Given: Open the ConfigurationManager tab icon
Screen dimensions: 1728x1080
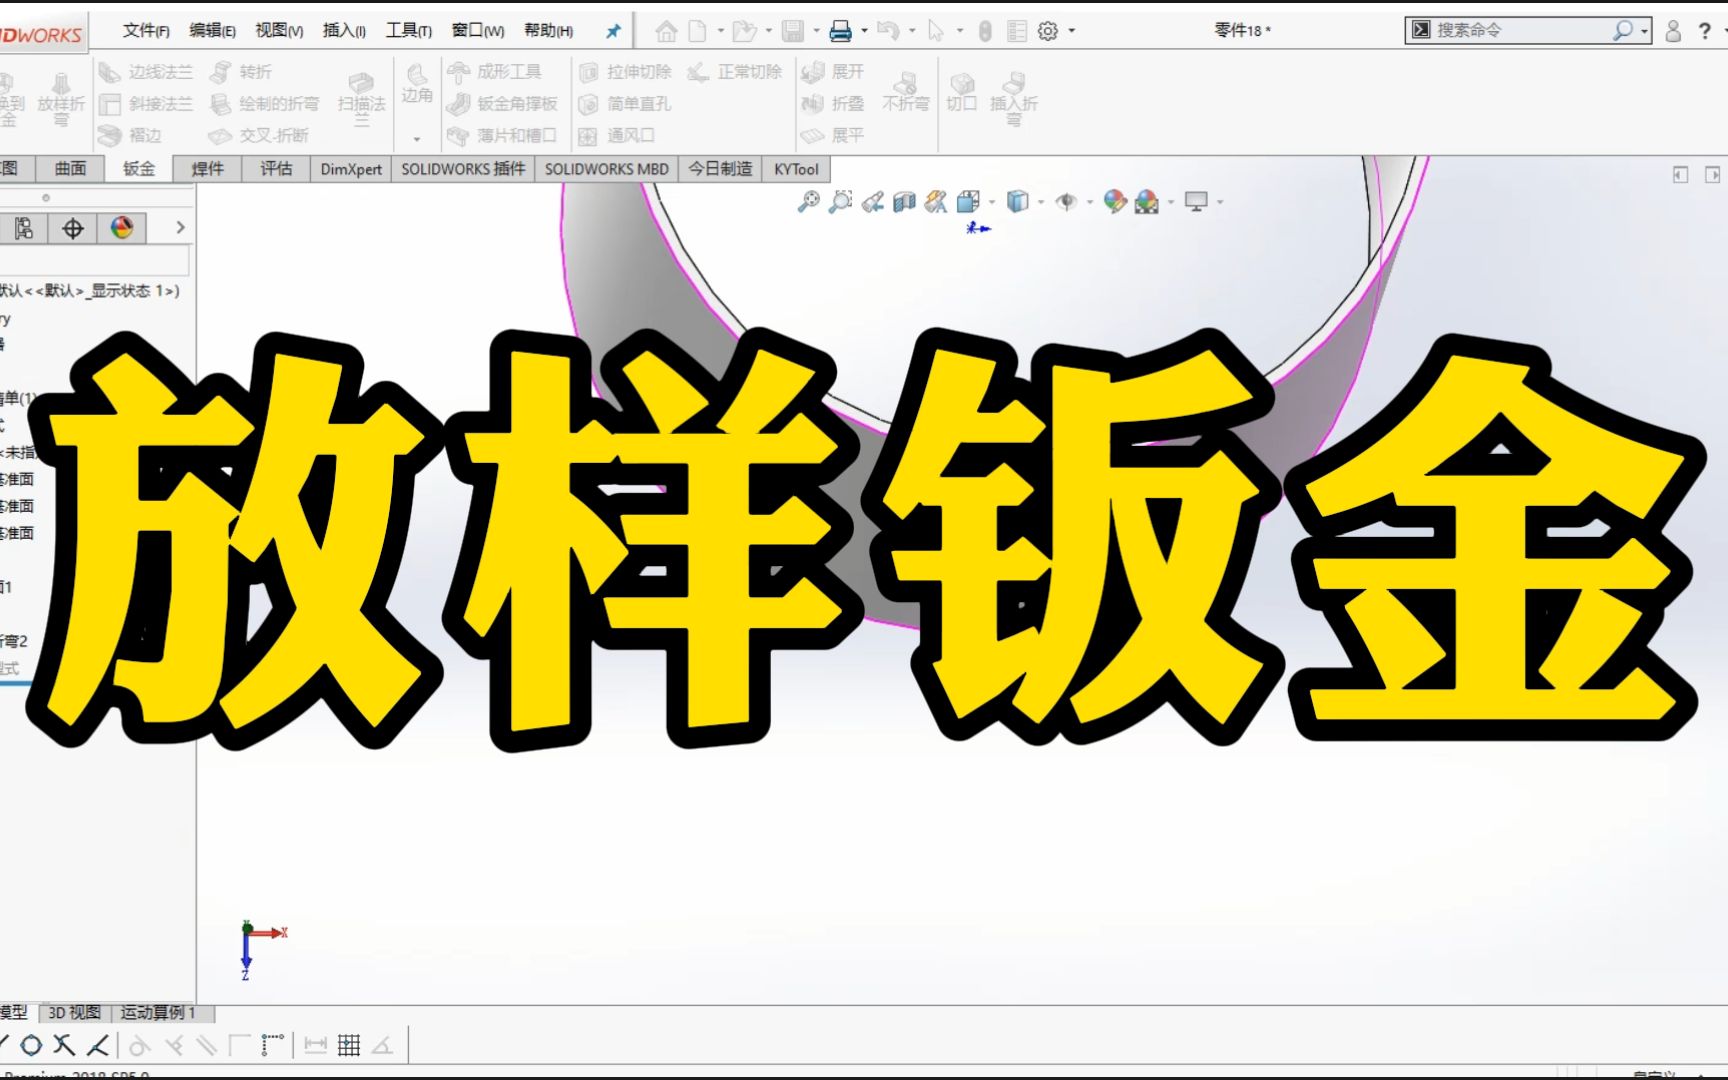Looking at the screenshot, I should point(24,228).
